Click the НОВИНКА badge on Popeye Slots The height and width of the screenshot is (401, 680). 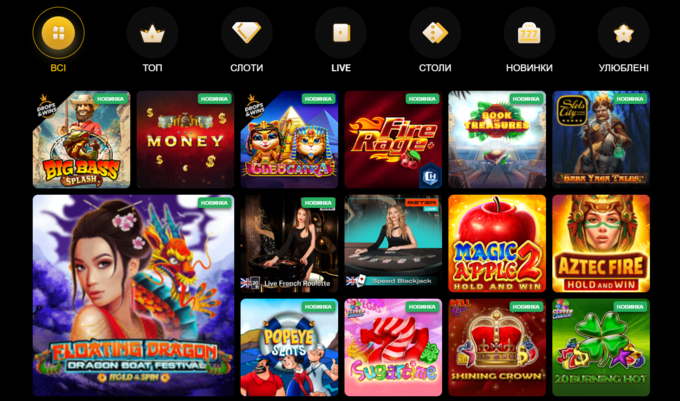(x=318, y=306)
